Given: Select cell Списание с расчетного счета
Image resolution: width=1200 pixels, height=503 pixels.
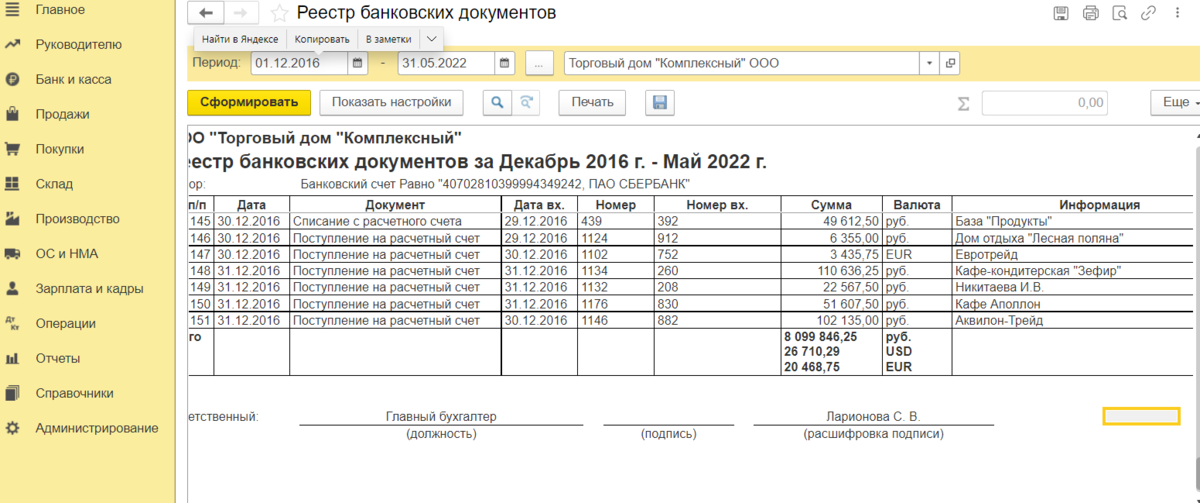Looking at the screenshot, I should [x=395, y=221].
